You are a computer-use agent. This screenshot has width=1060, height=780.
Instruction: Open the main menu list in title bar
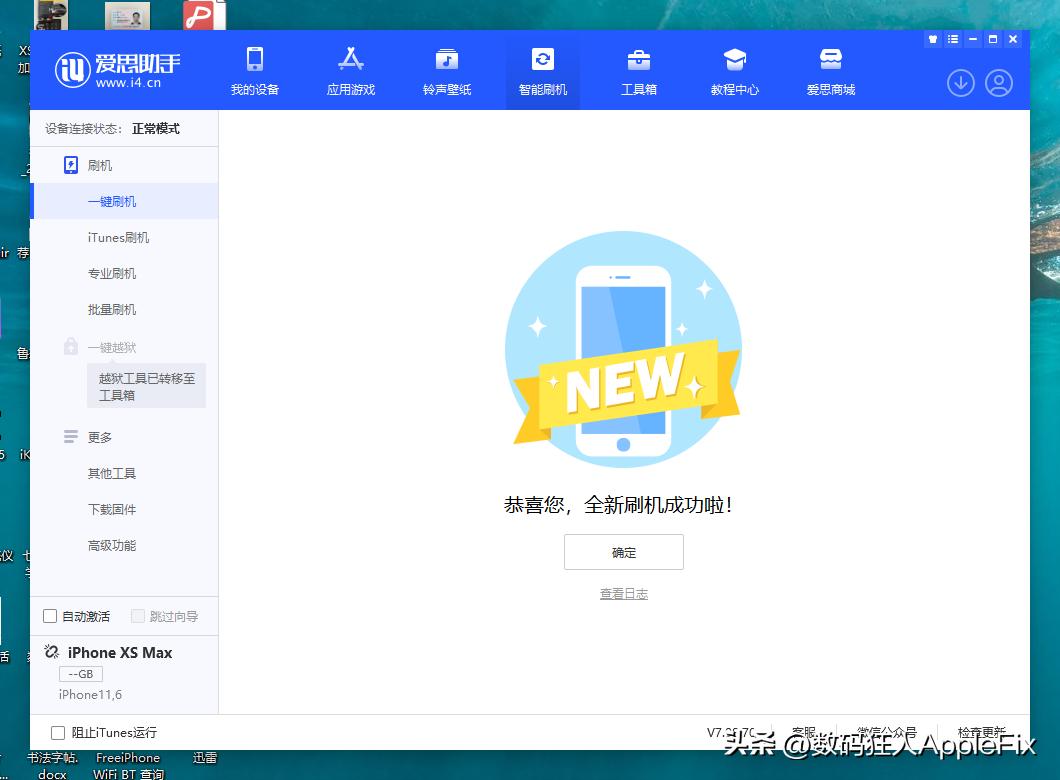click(x=953, y=39)
